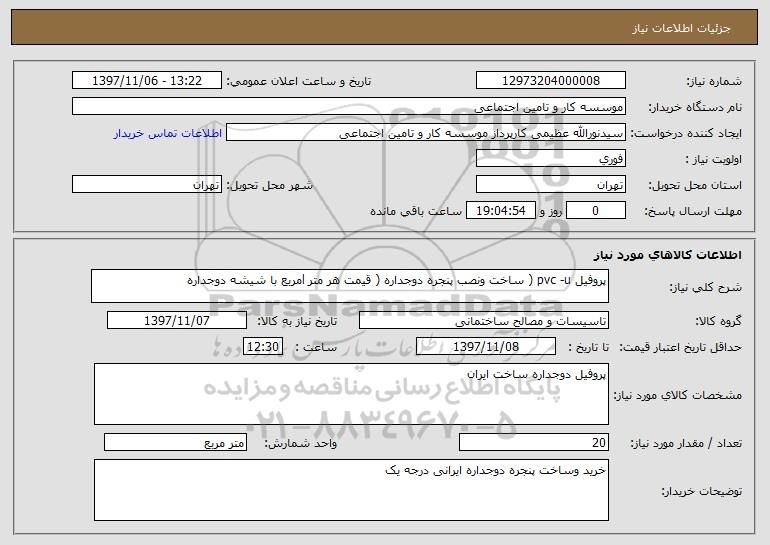Click the general need description text box
This screenshot has height=545, width=770.
coord(350,286)
